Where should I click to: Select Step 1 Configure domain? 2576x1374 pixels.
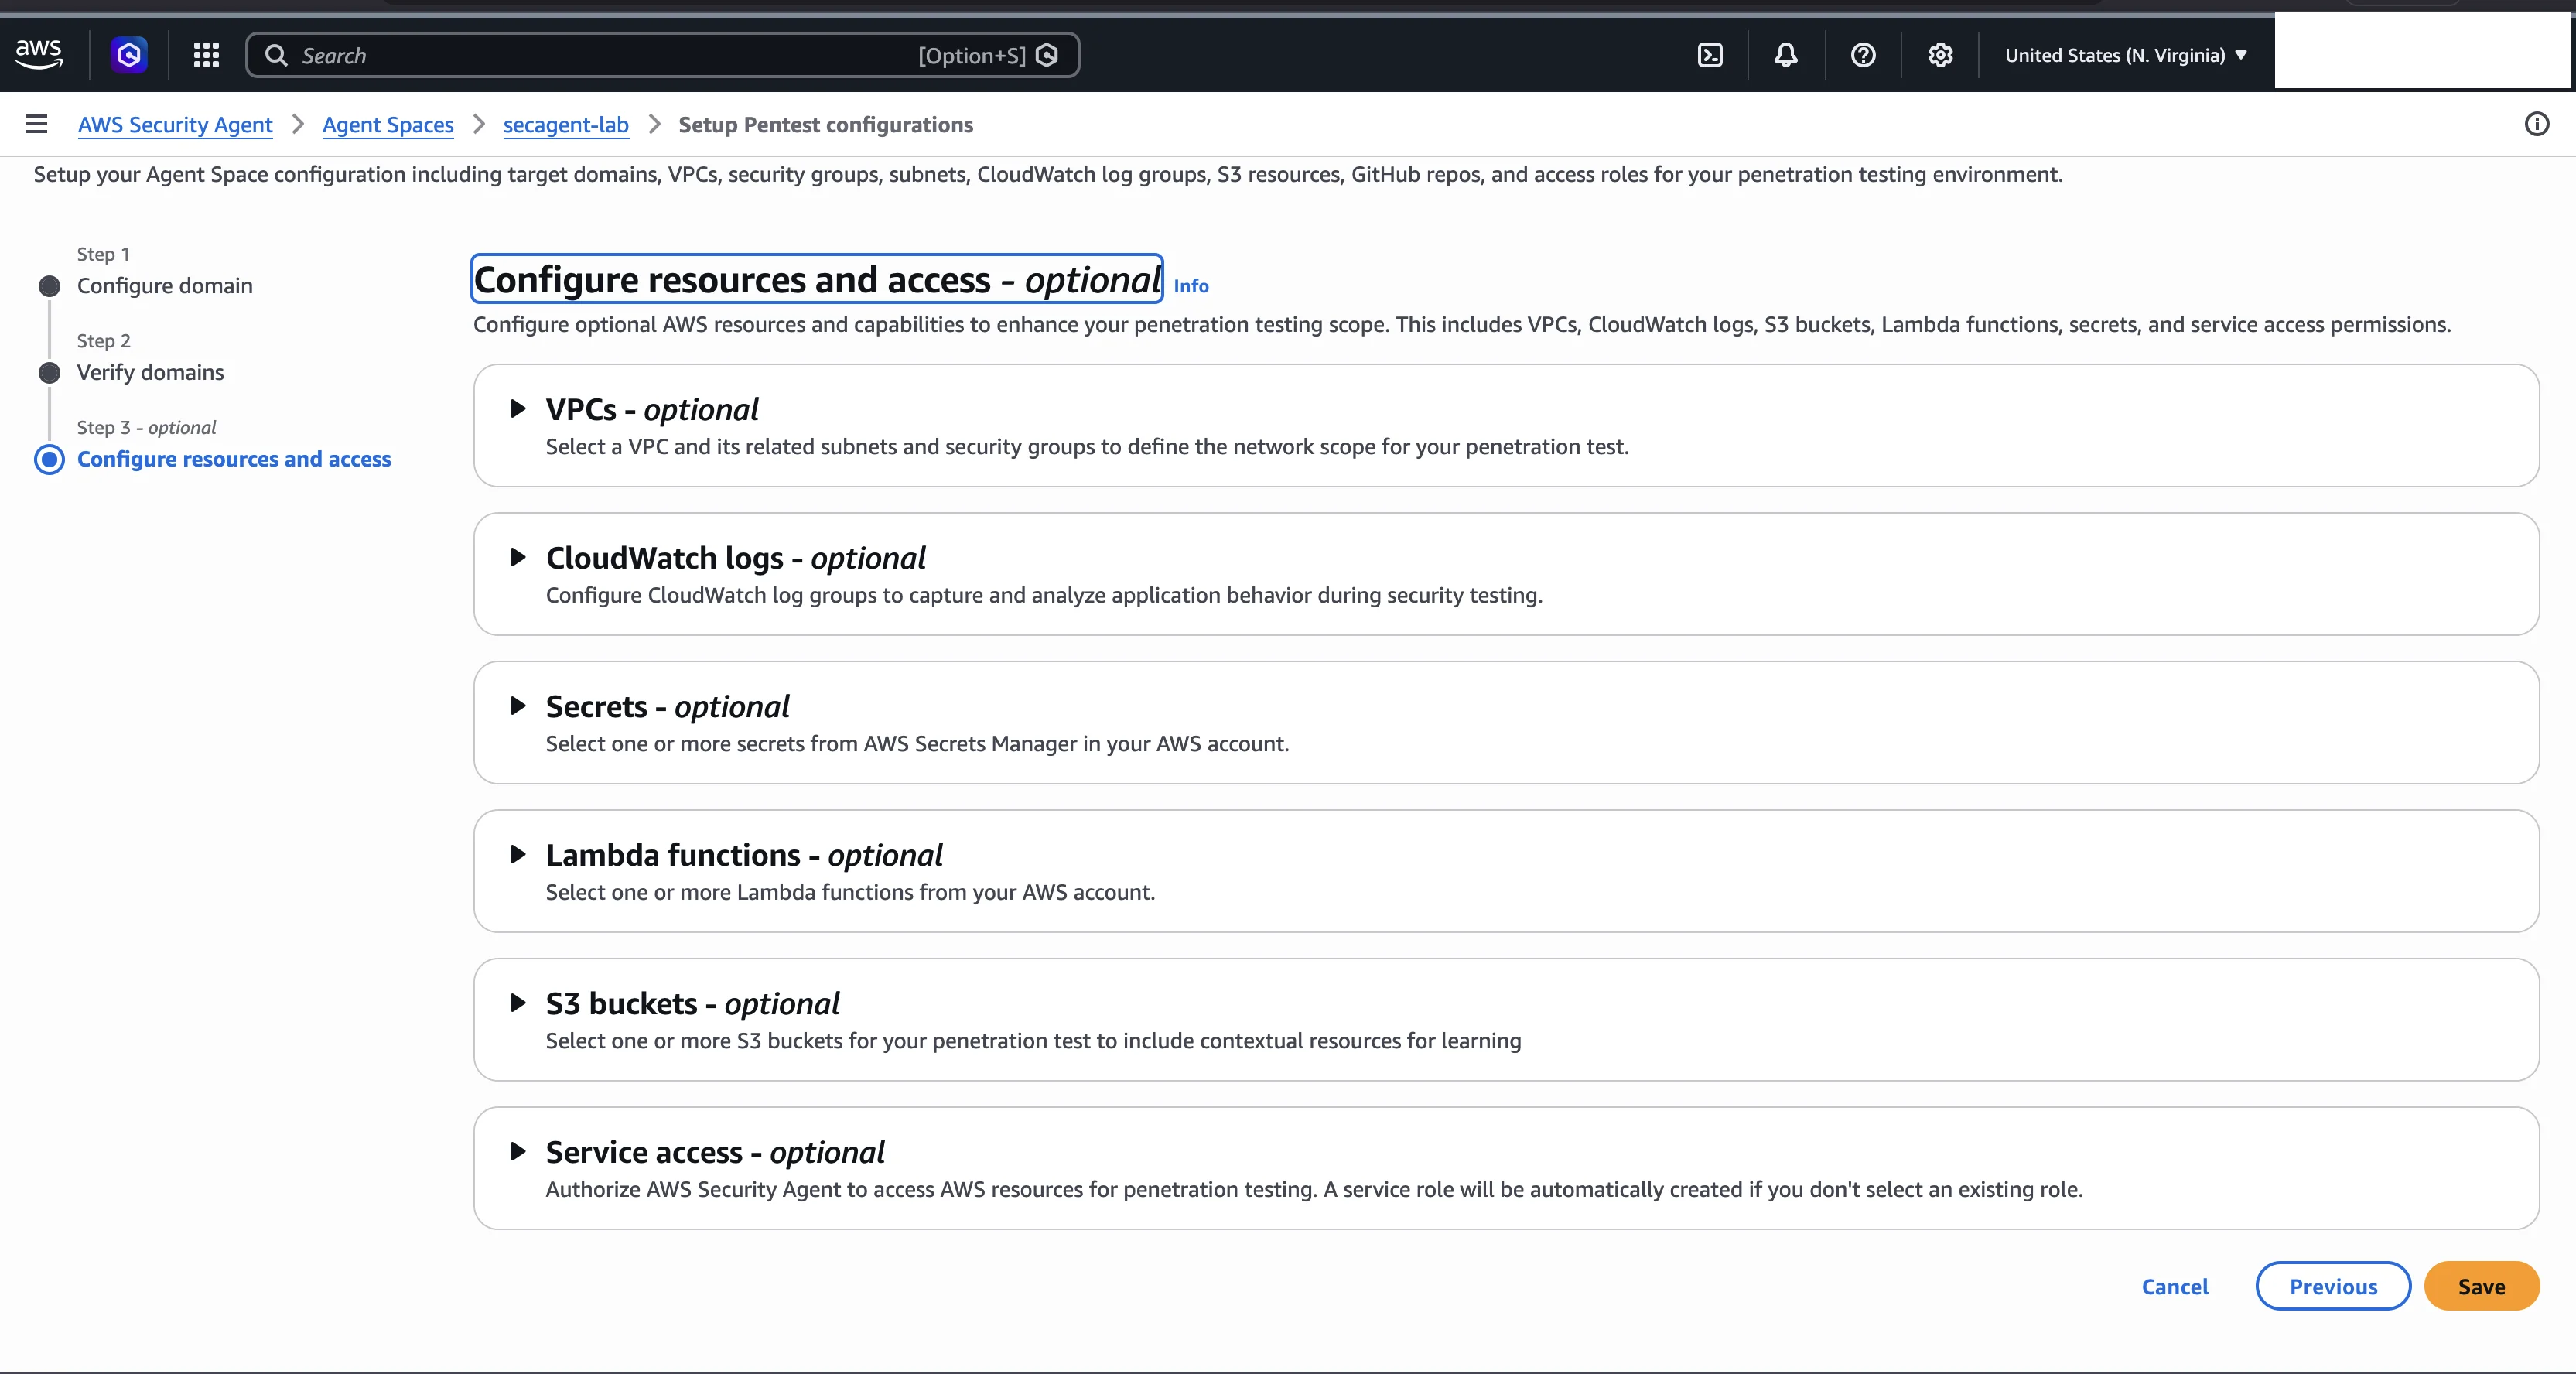(x=165, y=286)
